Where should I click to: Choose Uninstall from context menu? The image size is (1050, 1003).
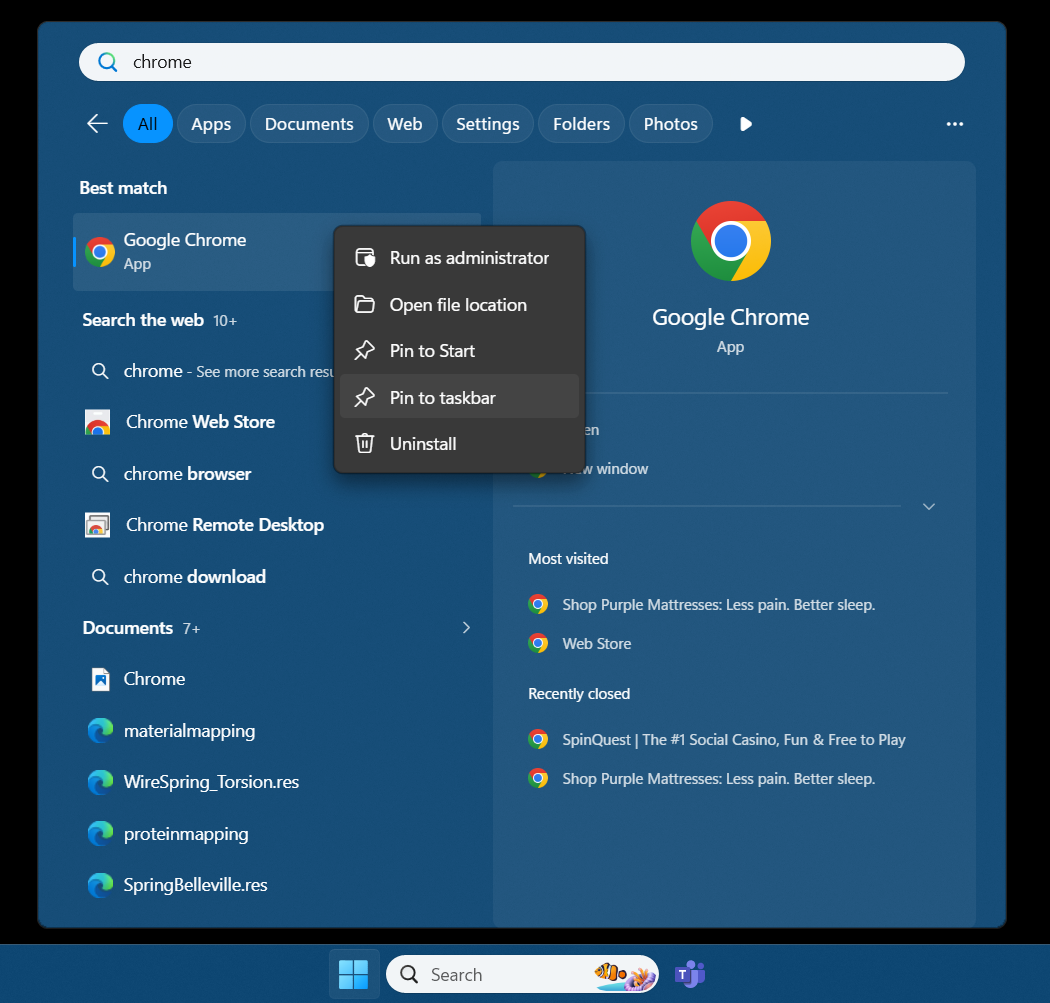tap(459, 443)
